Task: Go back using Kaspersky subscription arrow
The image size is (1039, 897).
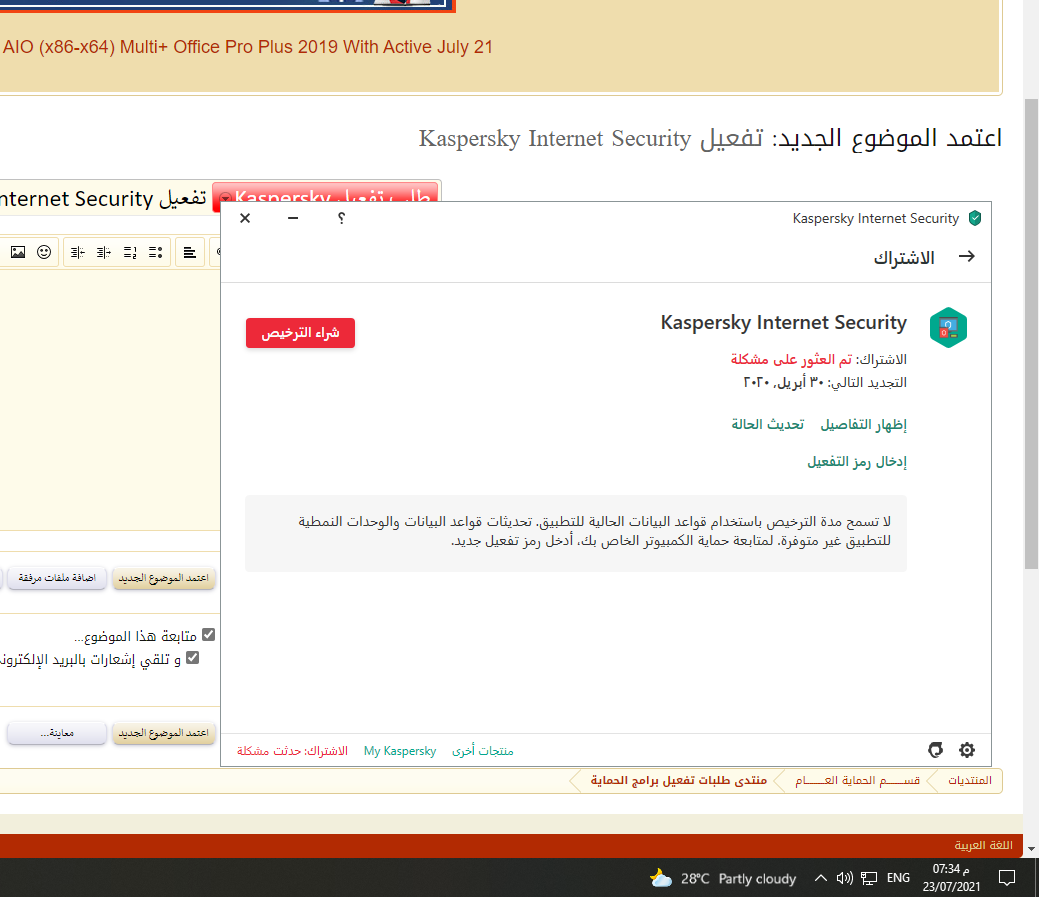Action: pyautogui.click(x=967, y=256)
